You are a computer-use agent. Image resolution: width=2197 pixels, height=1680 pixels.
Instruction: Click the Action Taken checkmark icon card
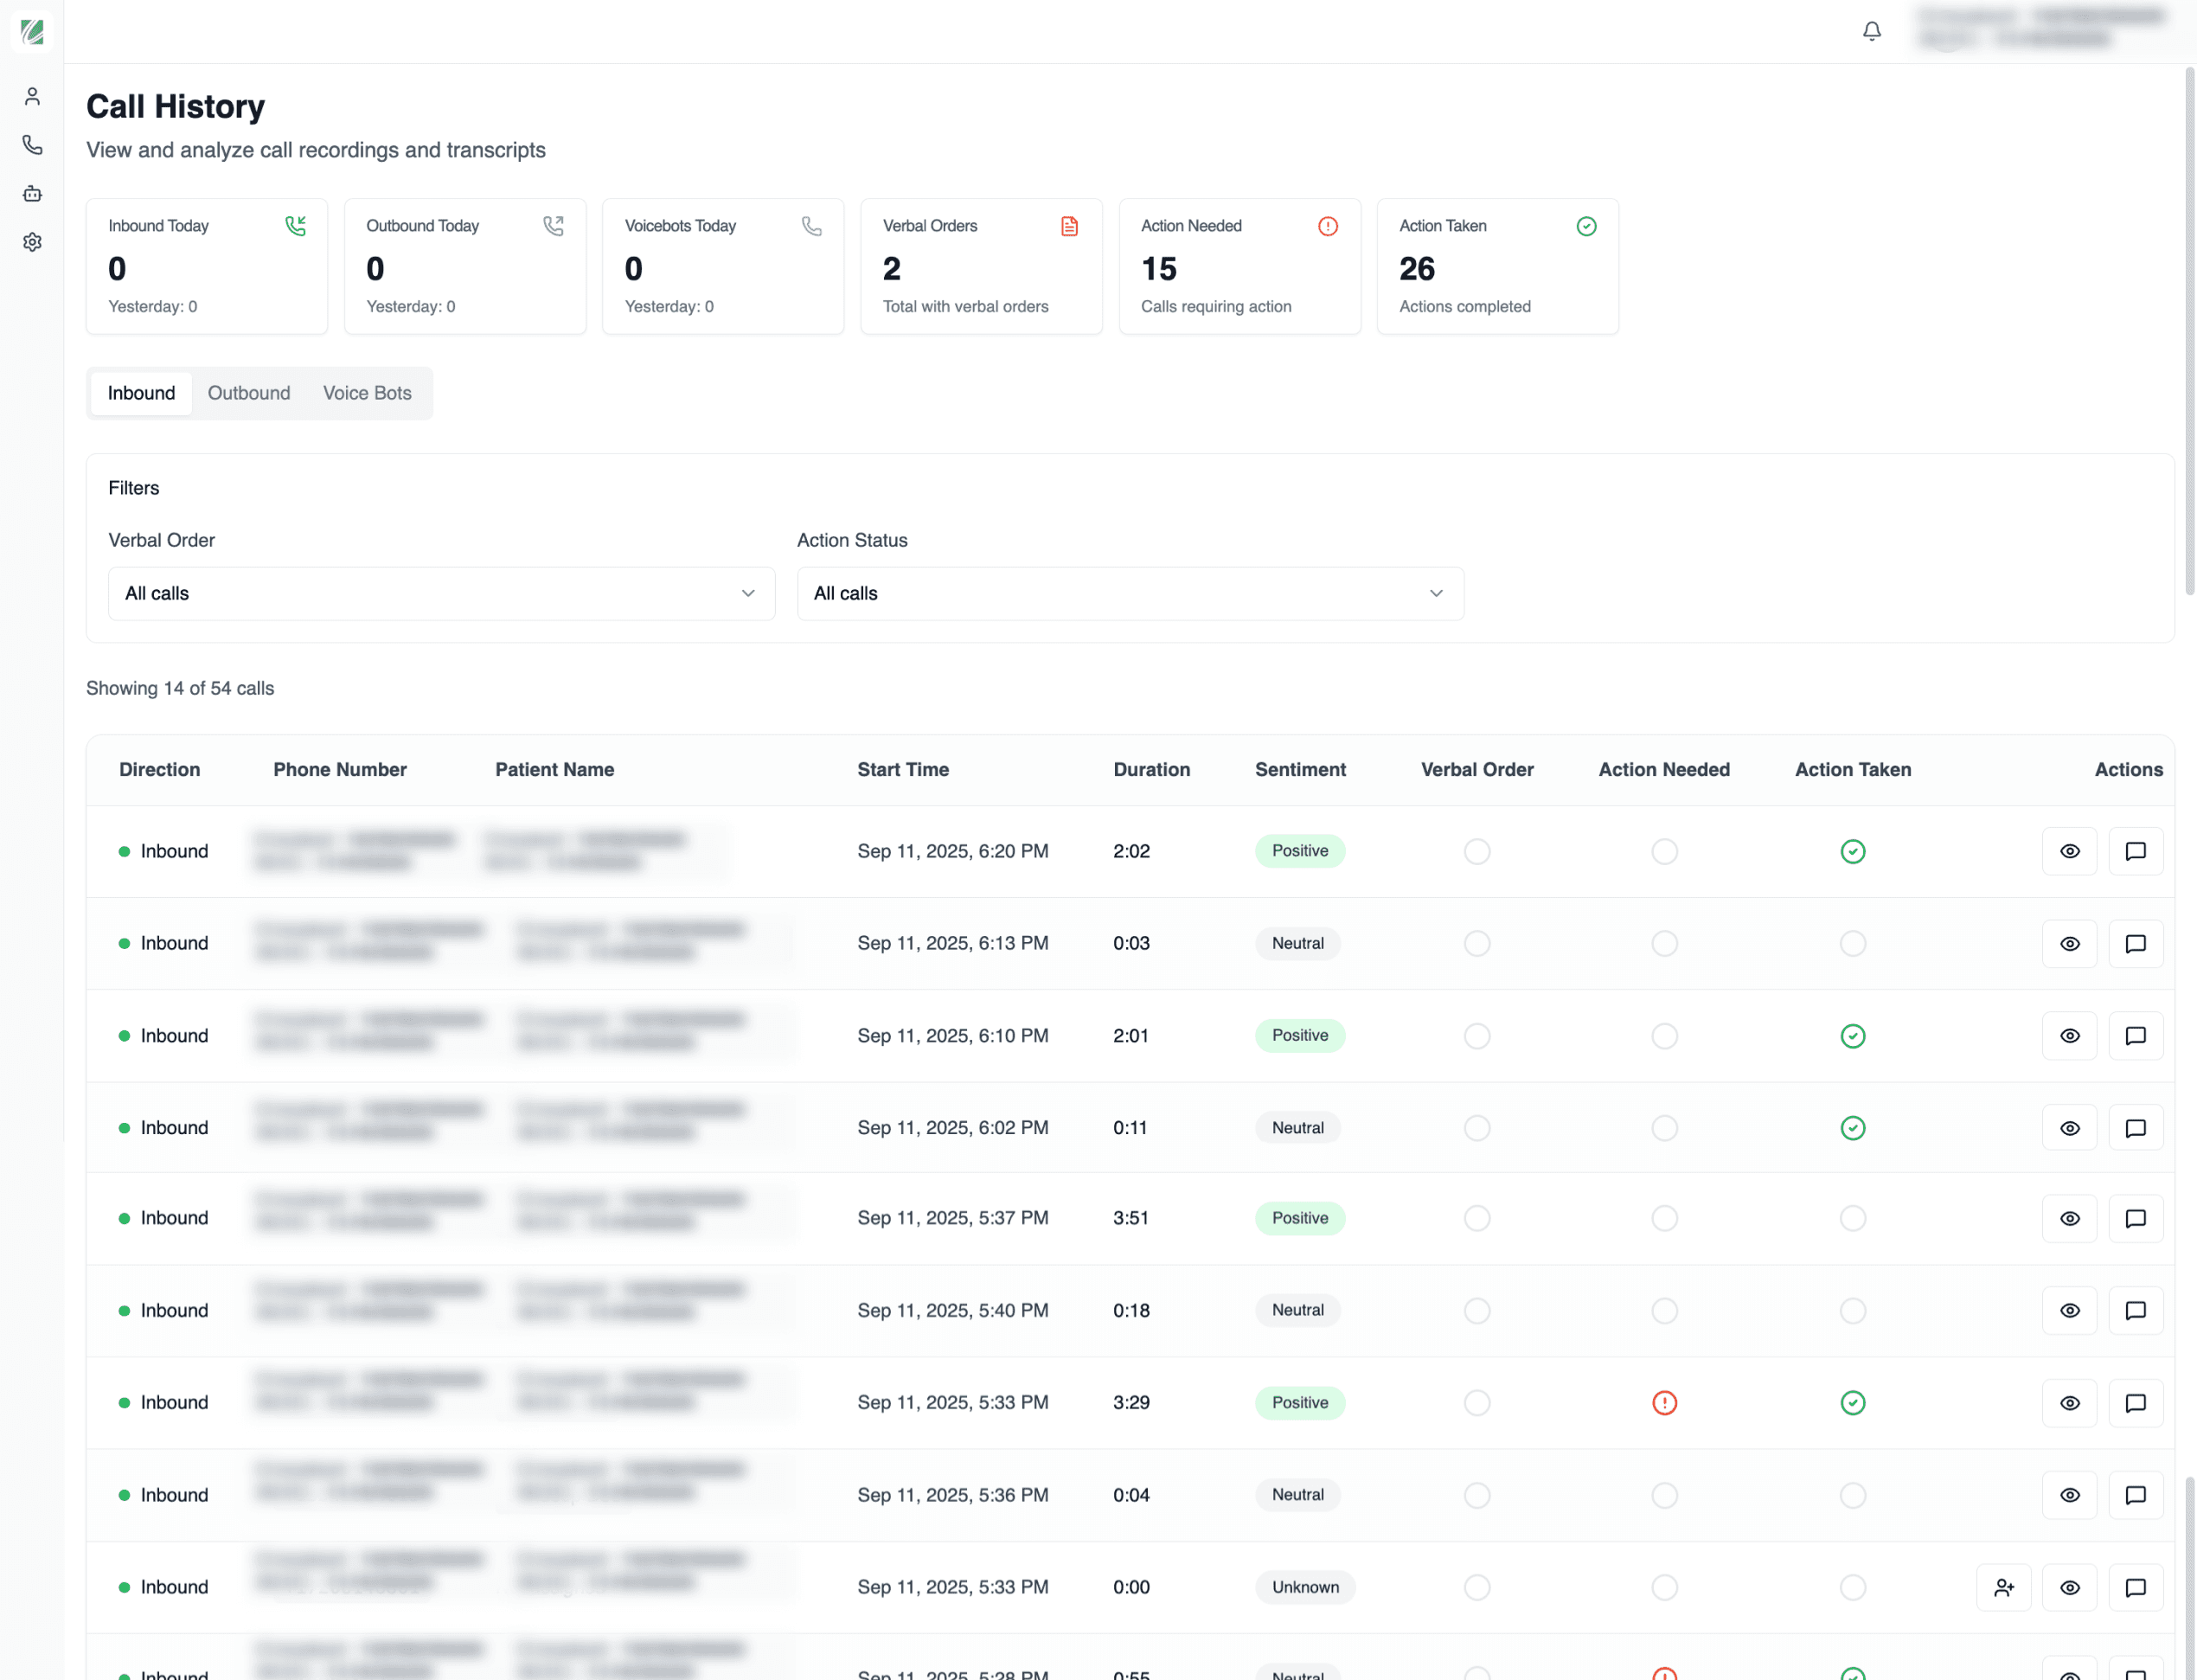coord(1586,226)
